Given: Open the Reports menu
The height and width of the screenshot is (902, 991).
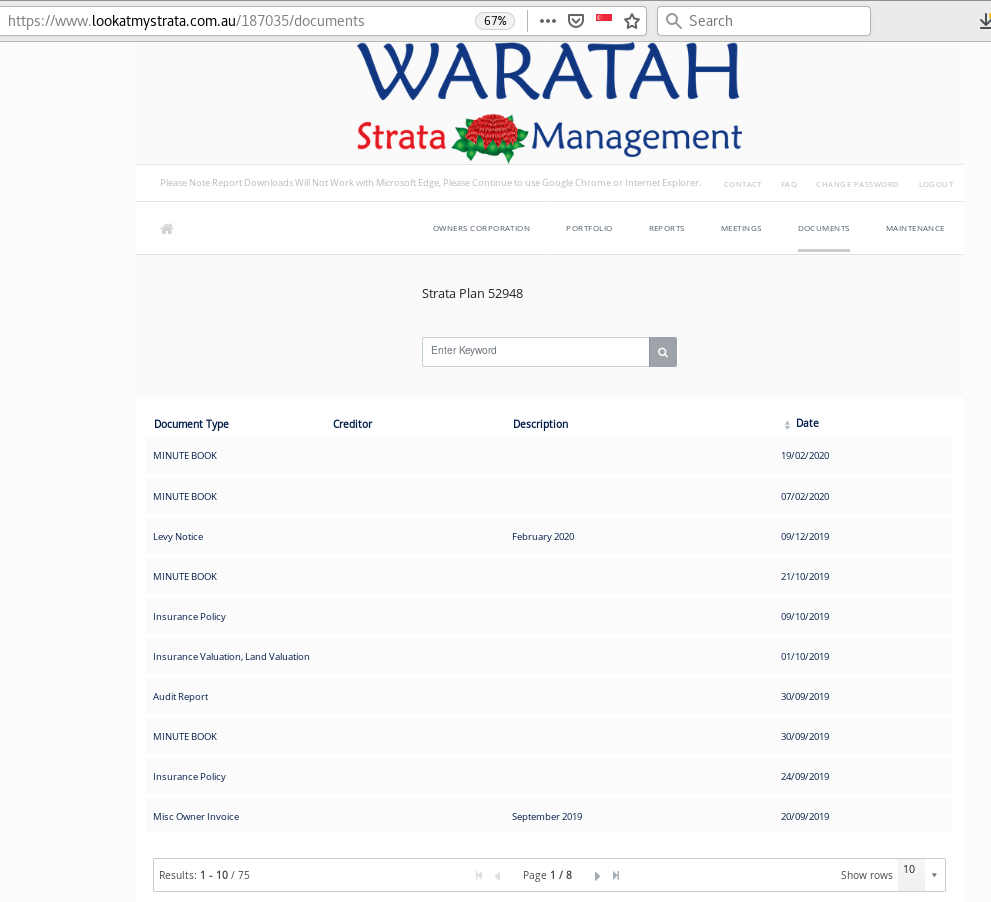Looking at the screenshot, I should 667,228.
